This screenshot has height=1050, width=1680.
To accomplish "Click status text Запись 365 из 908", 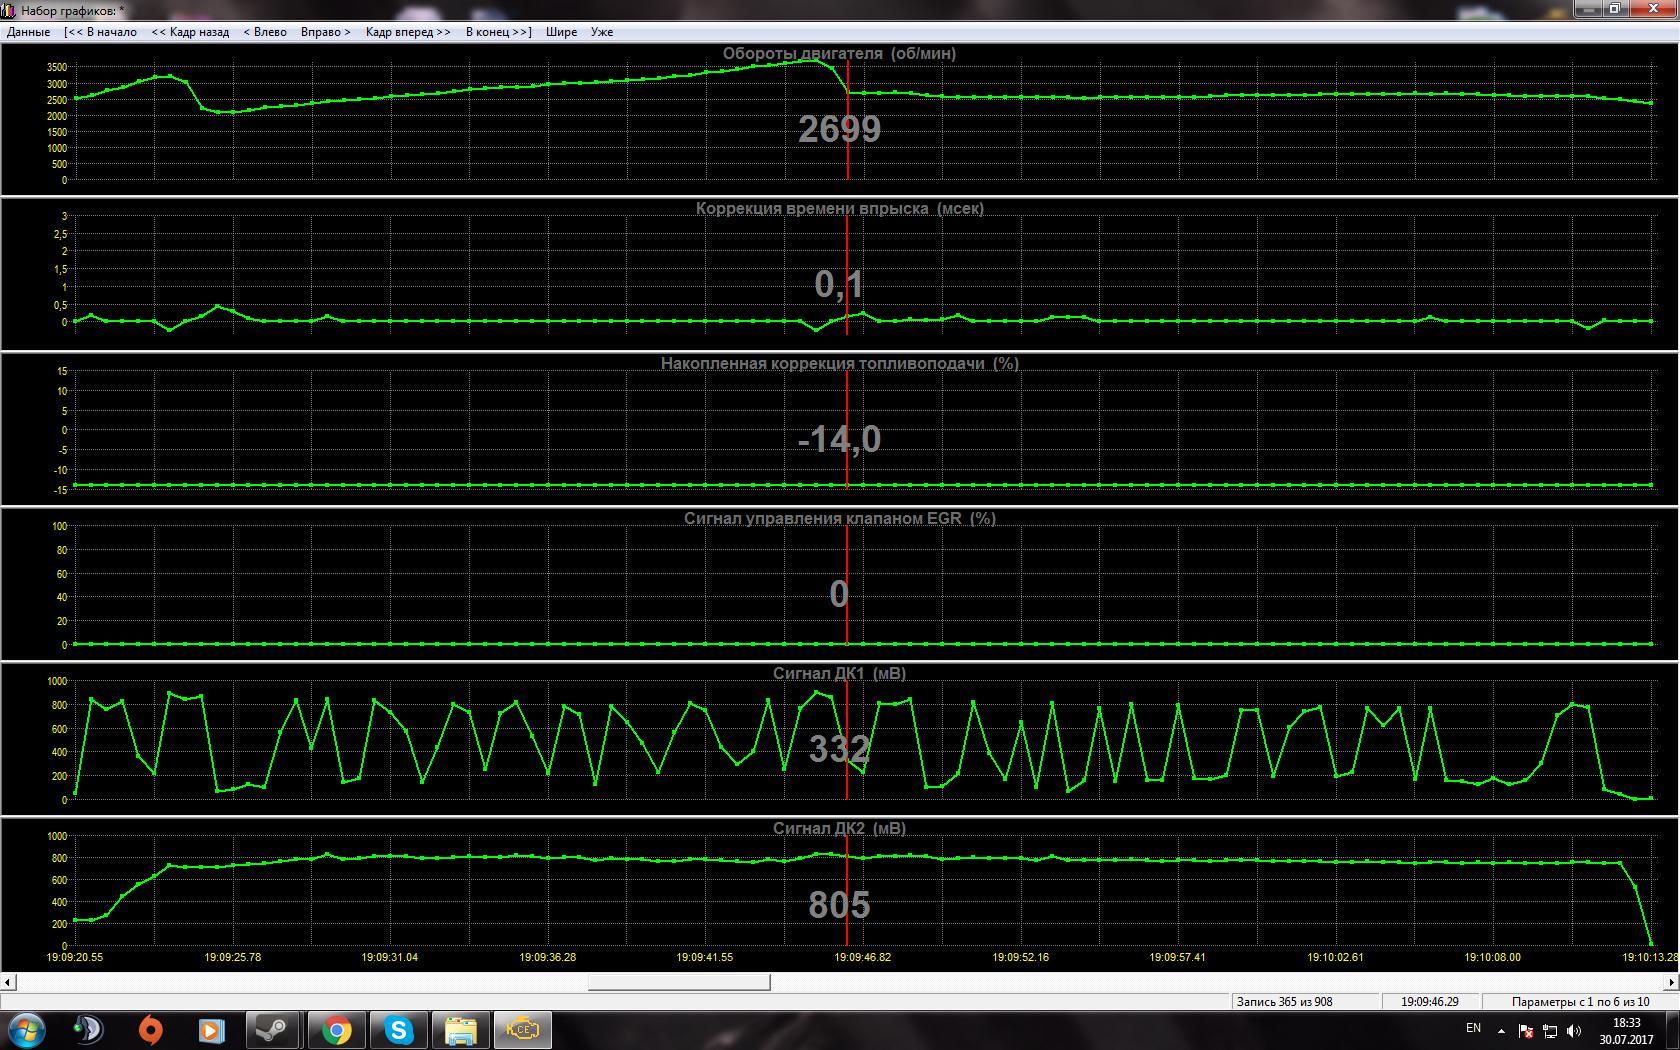I will (x=1284, y=1001).
